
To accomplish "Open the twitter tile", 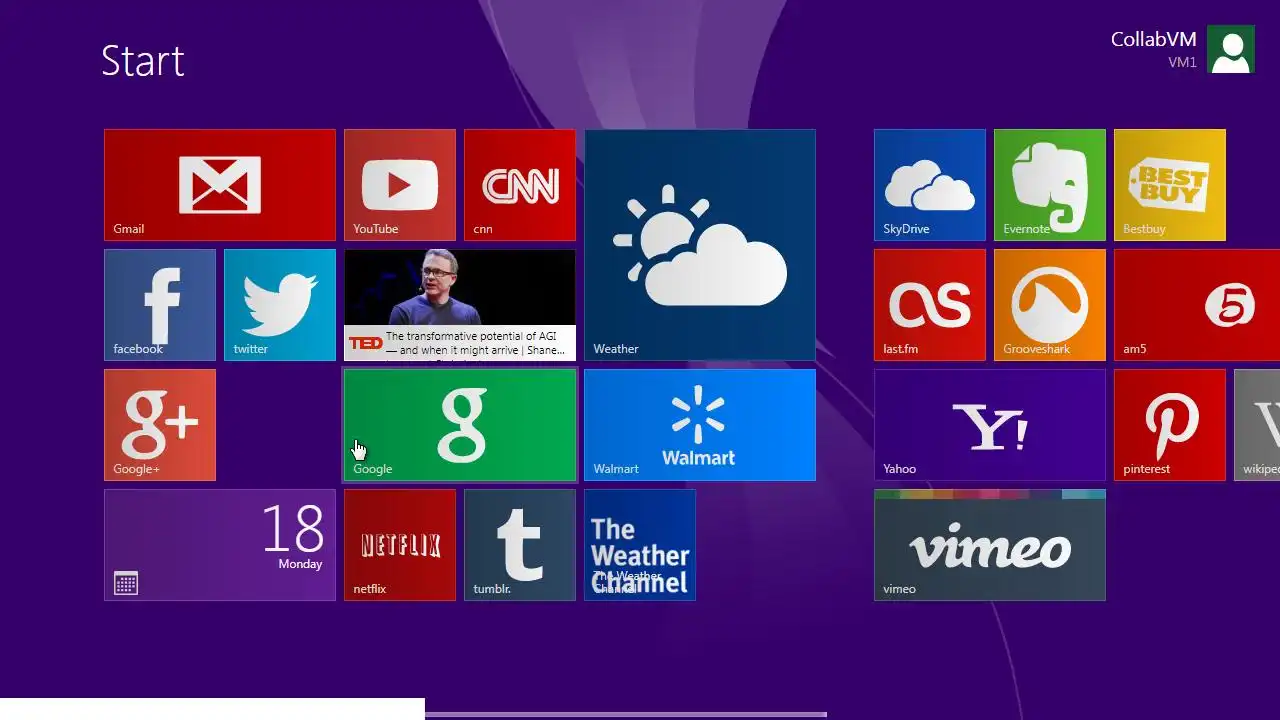I will 280,305.
